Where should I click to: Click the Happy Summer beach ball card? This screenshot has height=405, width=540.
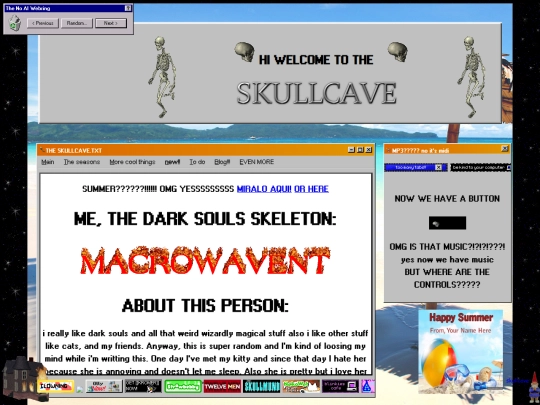coord(460,351)
